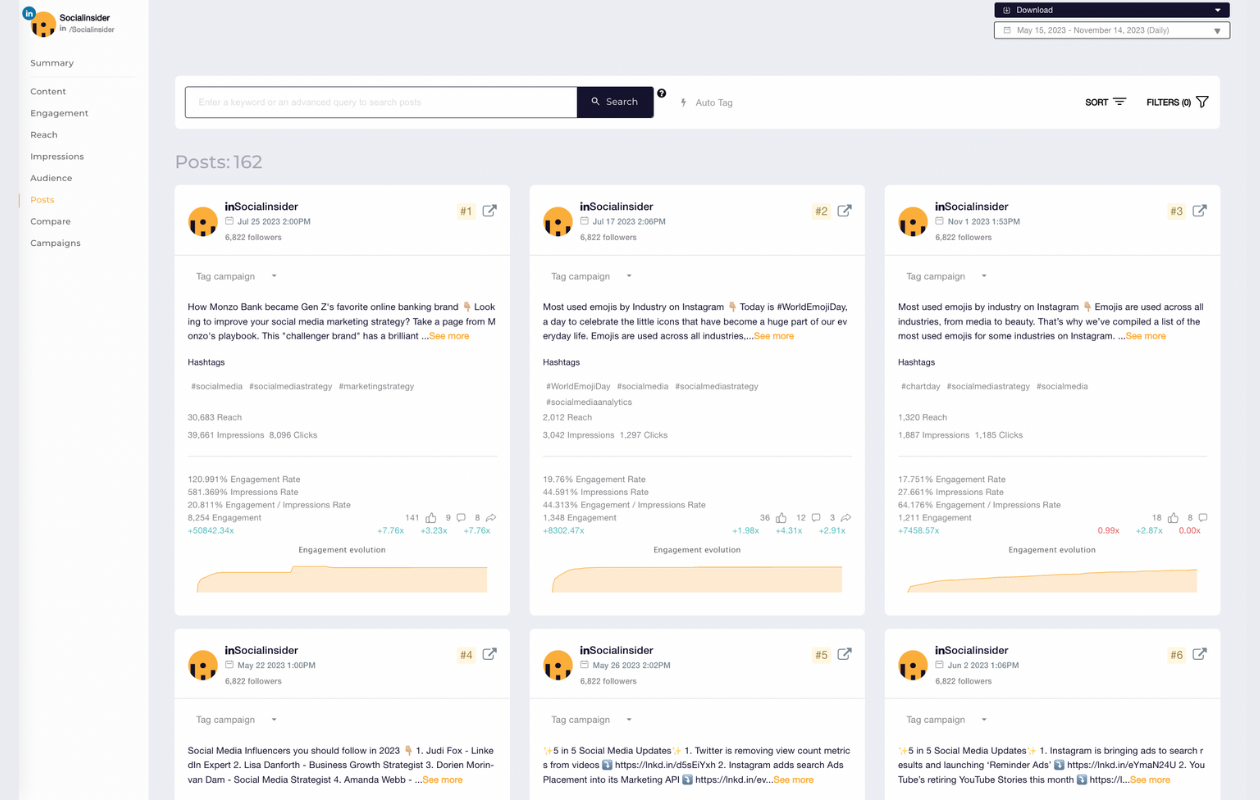Click See more on Monzo Bank post

pyautogui.click(x=449, y=336)
